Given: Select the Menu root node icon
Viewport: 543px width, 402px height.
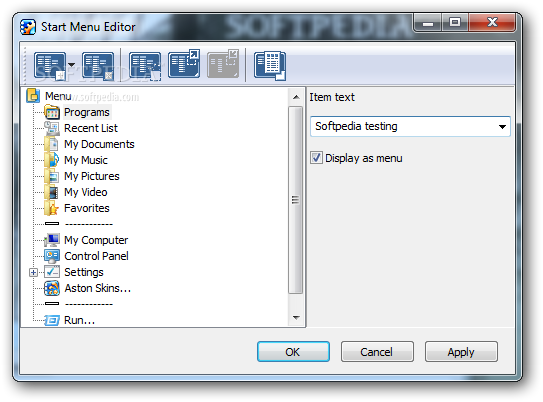Looking at the screenshot, I should tap(33, 96).
